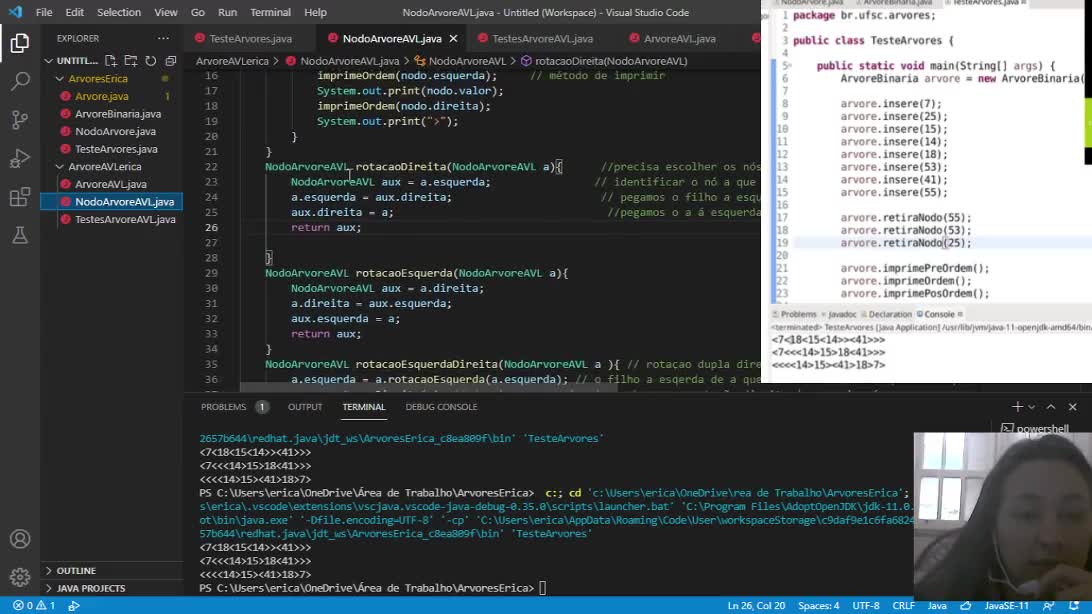Open the File menu
The image size is (1092, 614).
click(x=44, y=13)
